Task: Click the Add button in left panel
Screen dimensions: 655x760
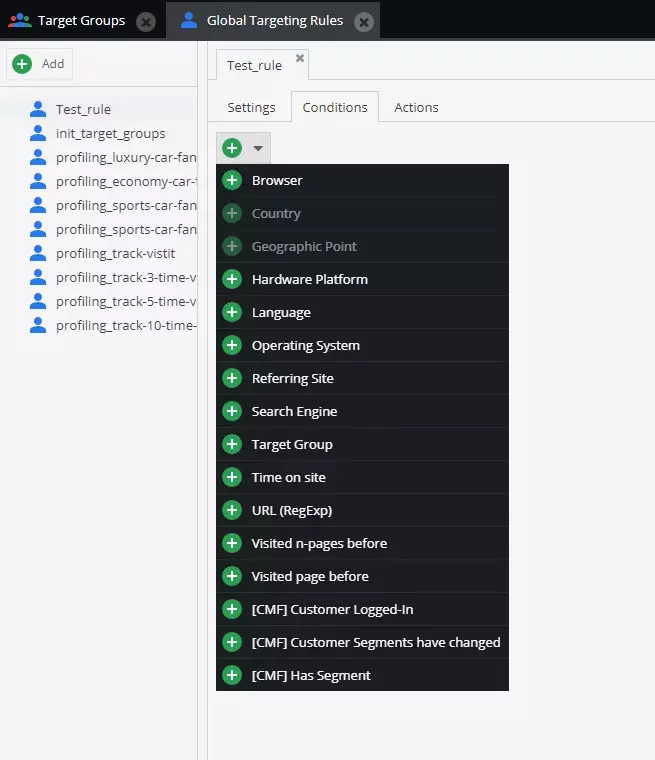Action: pos(39,63)
